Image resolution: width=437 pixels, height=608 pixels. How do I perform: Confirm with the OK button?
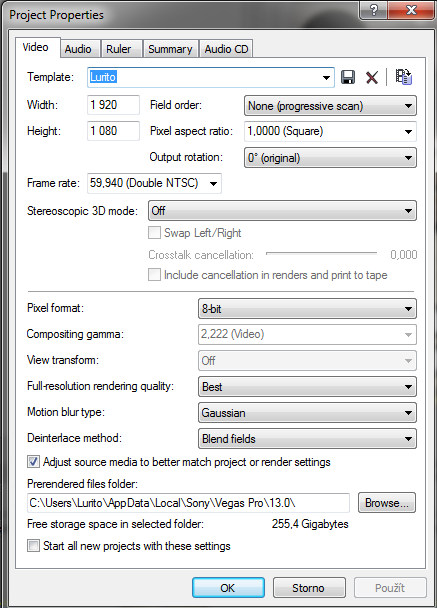click(x=228, y=588)
